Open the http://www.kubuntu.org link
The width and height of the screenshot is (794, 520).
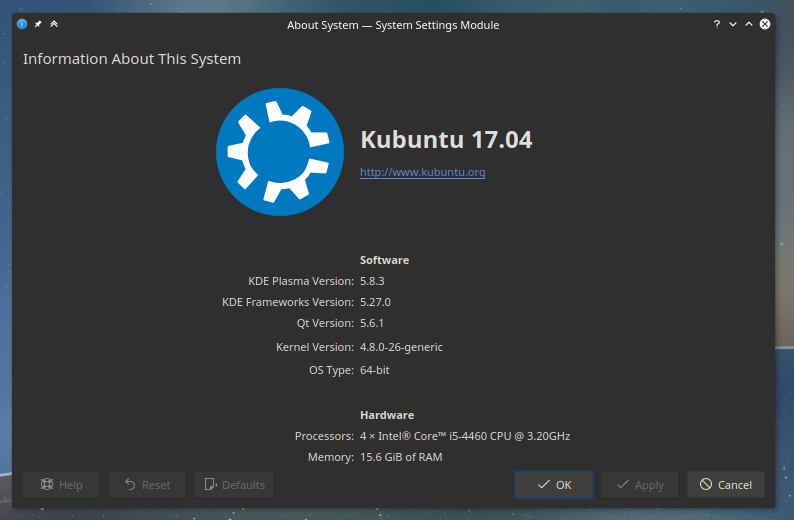click(422, 172)
